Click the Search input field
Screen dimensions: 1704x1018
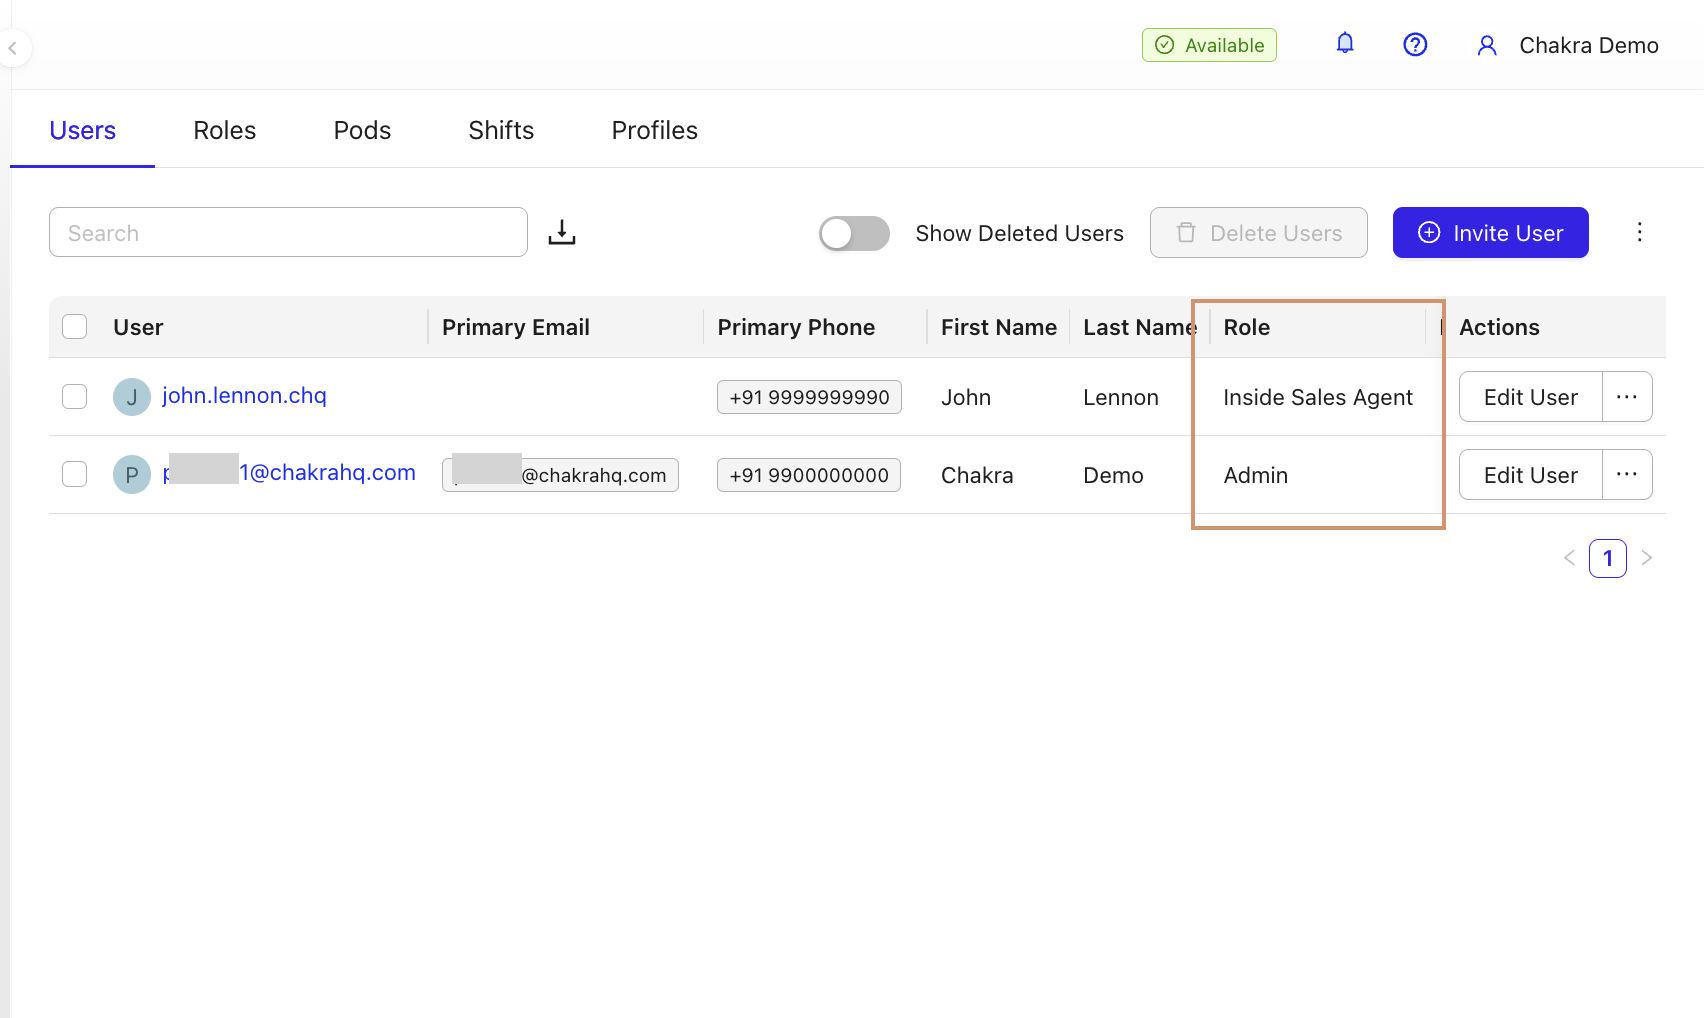(288, 233)
